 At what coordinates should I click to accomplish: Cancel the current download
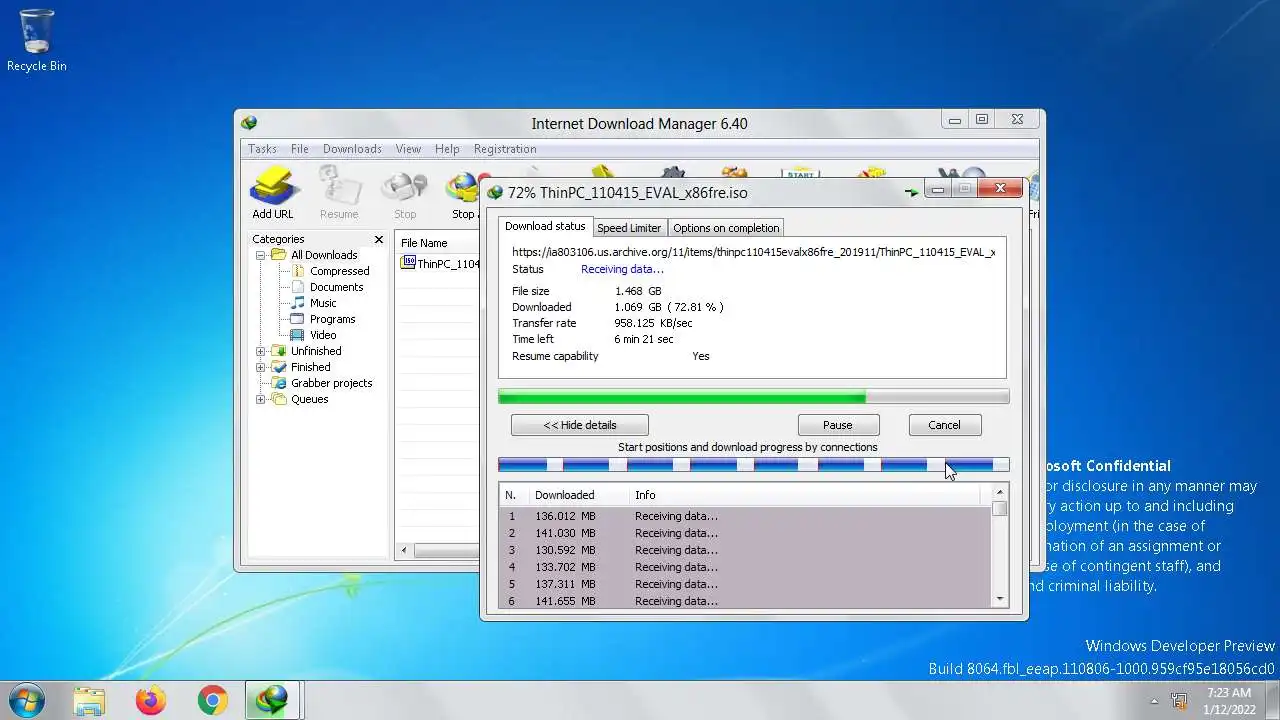(944, 425)
